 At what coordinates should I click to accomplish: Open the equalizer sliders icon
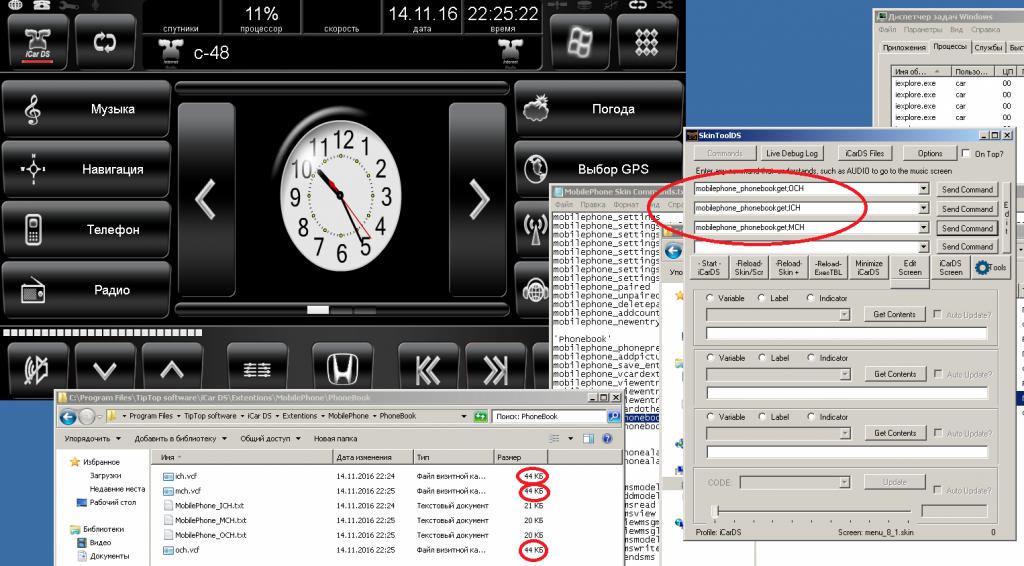257,369
